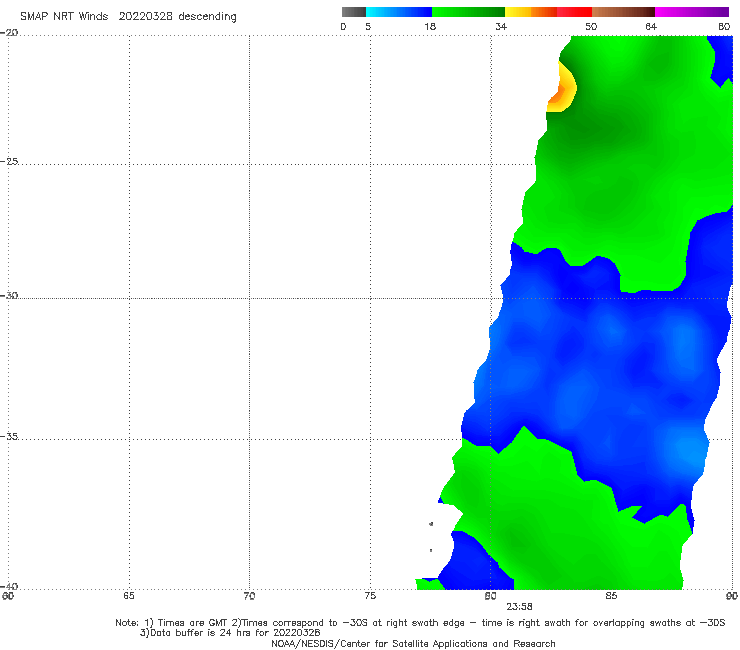Click the longitude label "65"
Viewport: 740px width, 650px height.
pos(129,596)
